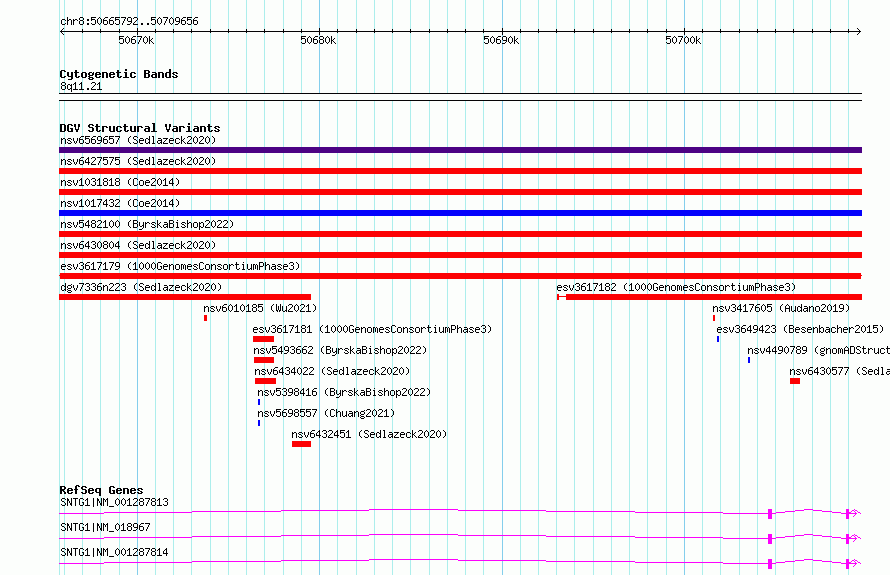Select nsv5398416 (ByrskaBishop2022) label

344,392
